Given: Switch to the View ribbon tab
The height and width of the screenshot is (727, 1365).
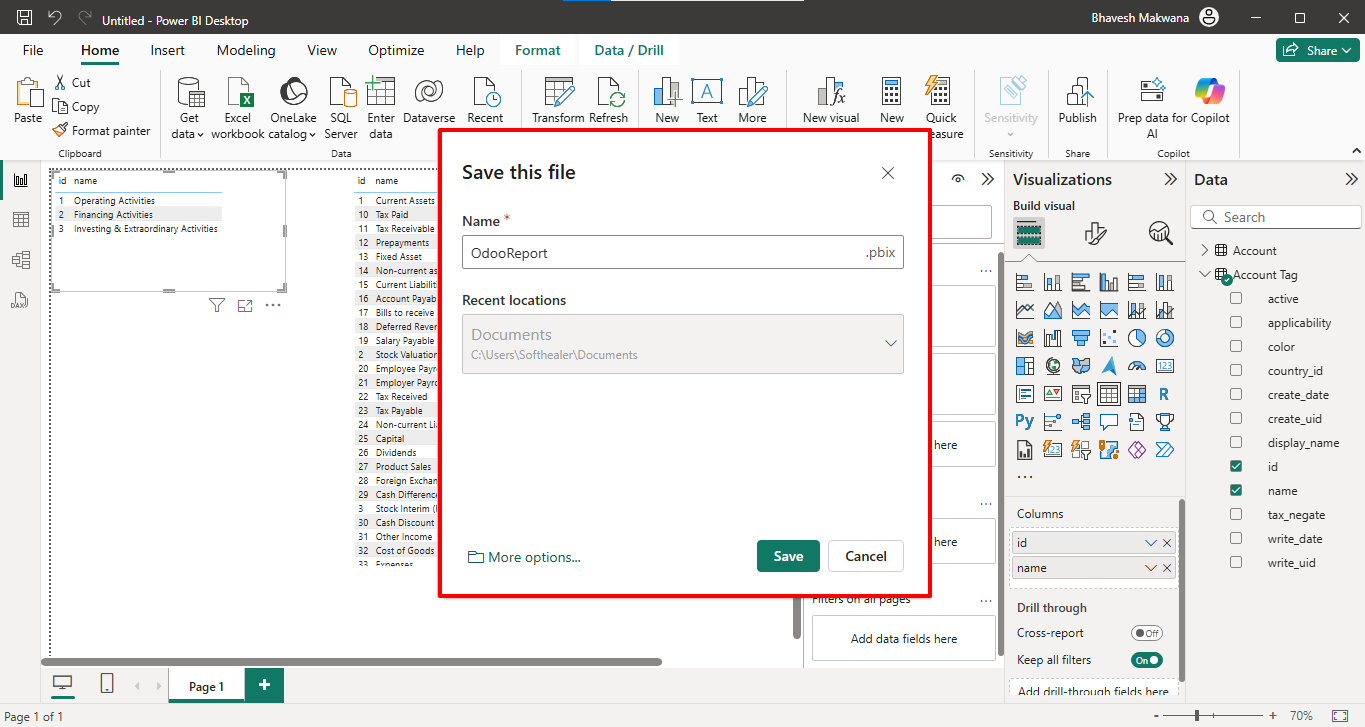Looking at the screenshot, I should pos(322,50).
